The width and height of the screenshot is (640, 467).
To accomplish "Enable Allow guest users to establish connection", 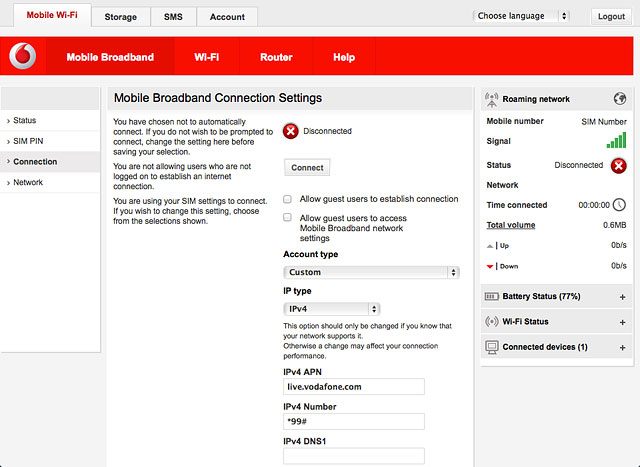I will click(x=287, y=199).
